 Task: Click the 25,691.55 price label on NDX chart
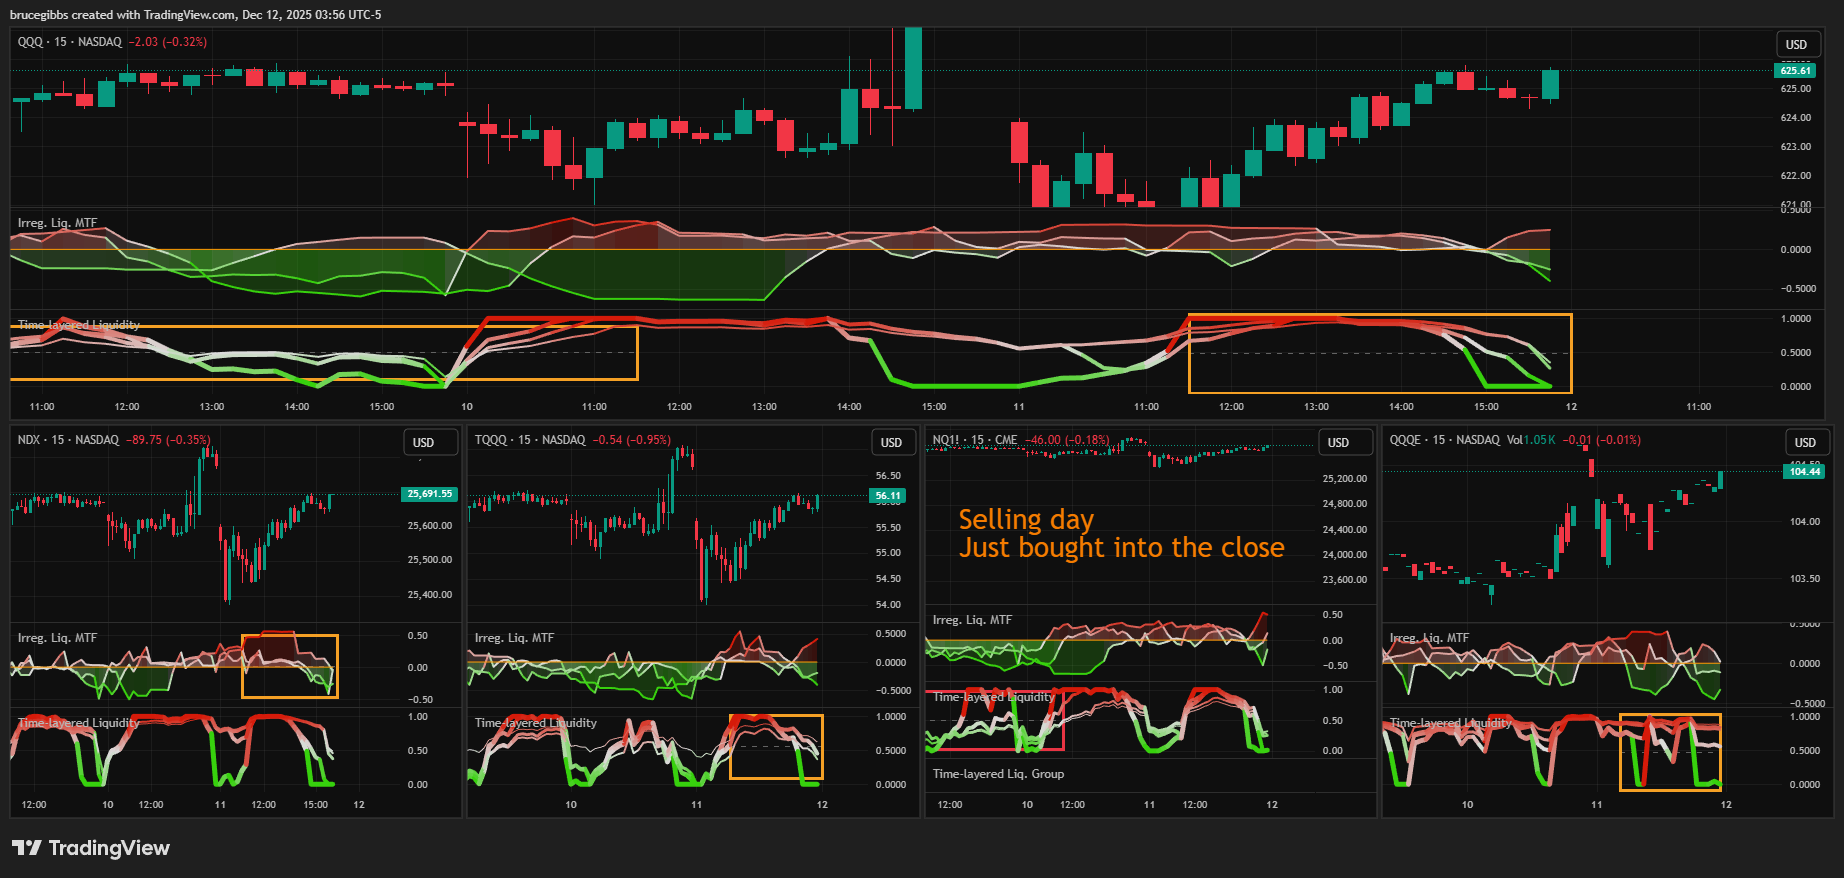pyautogui.click(x=430, y=494)
